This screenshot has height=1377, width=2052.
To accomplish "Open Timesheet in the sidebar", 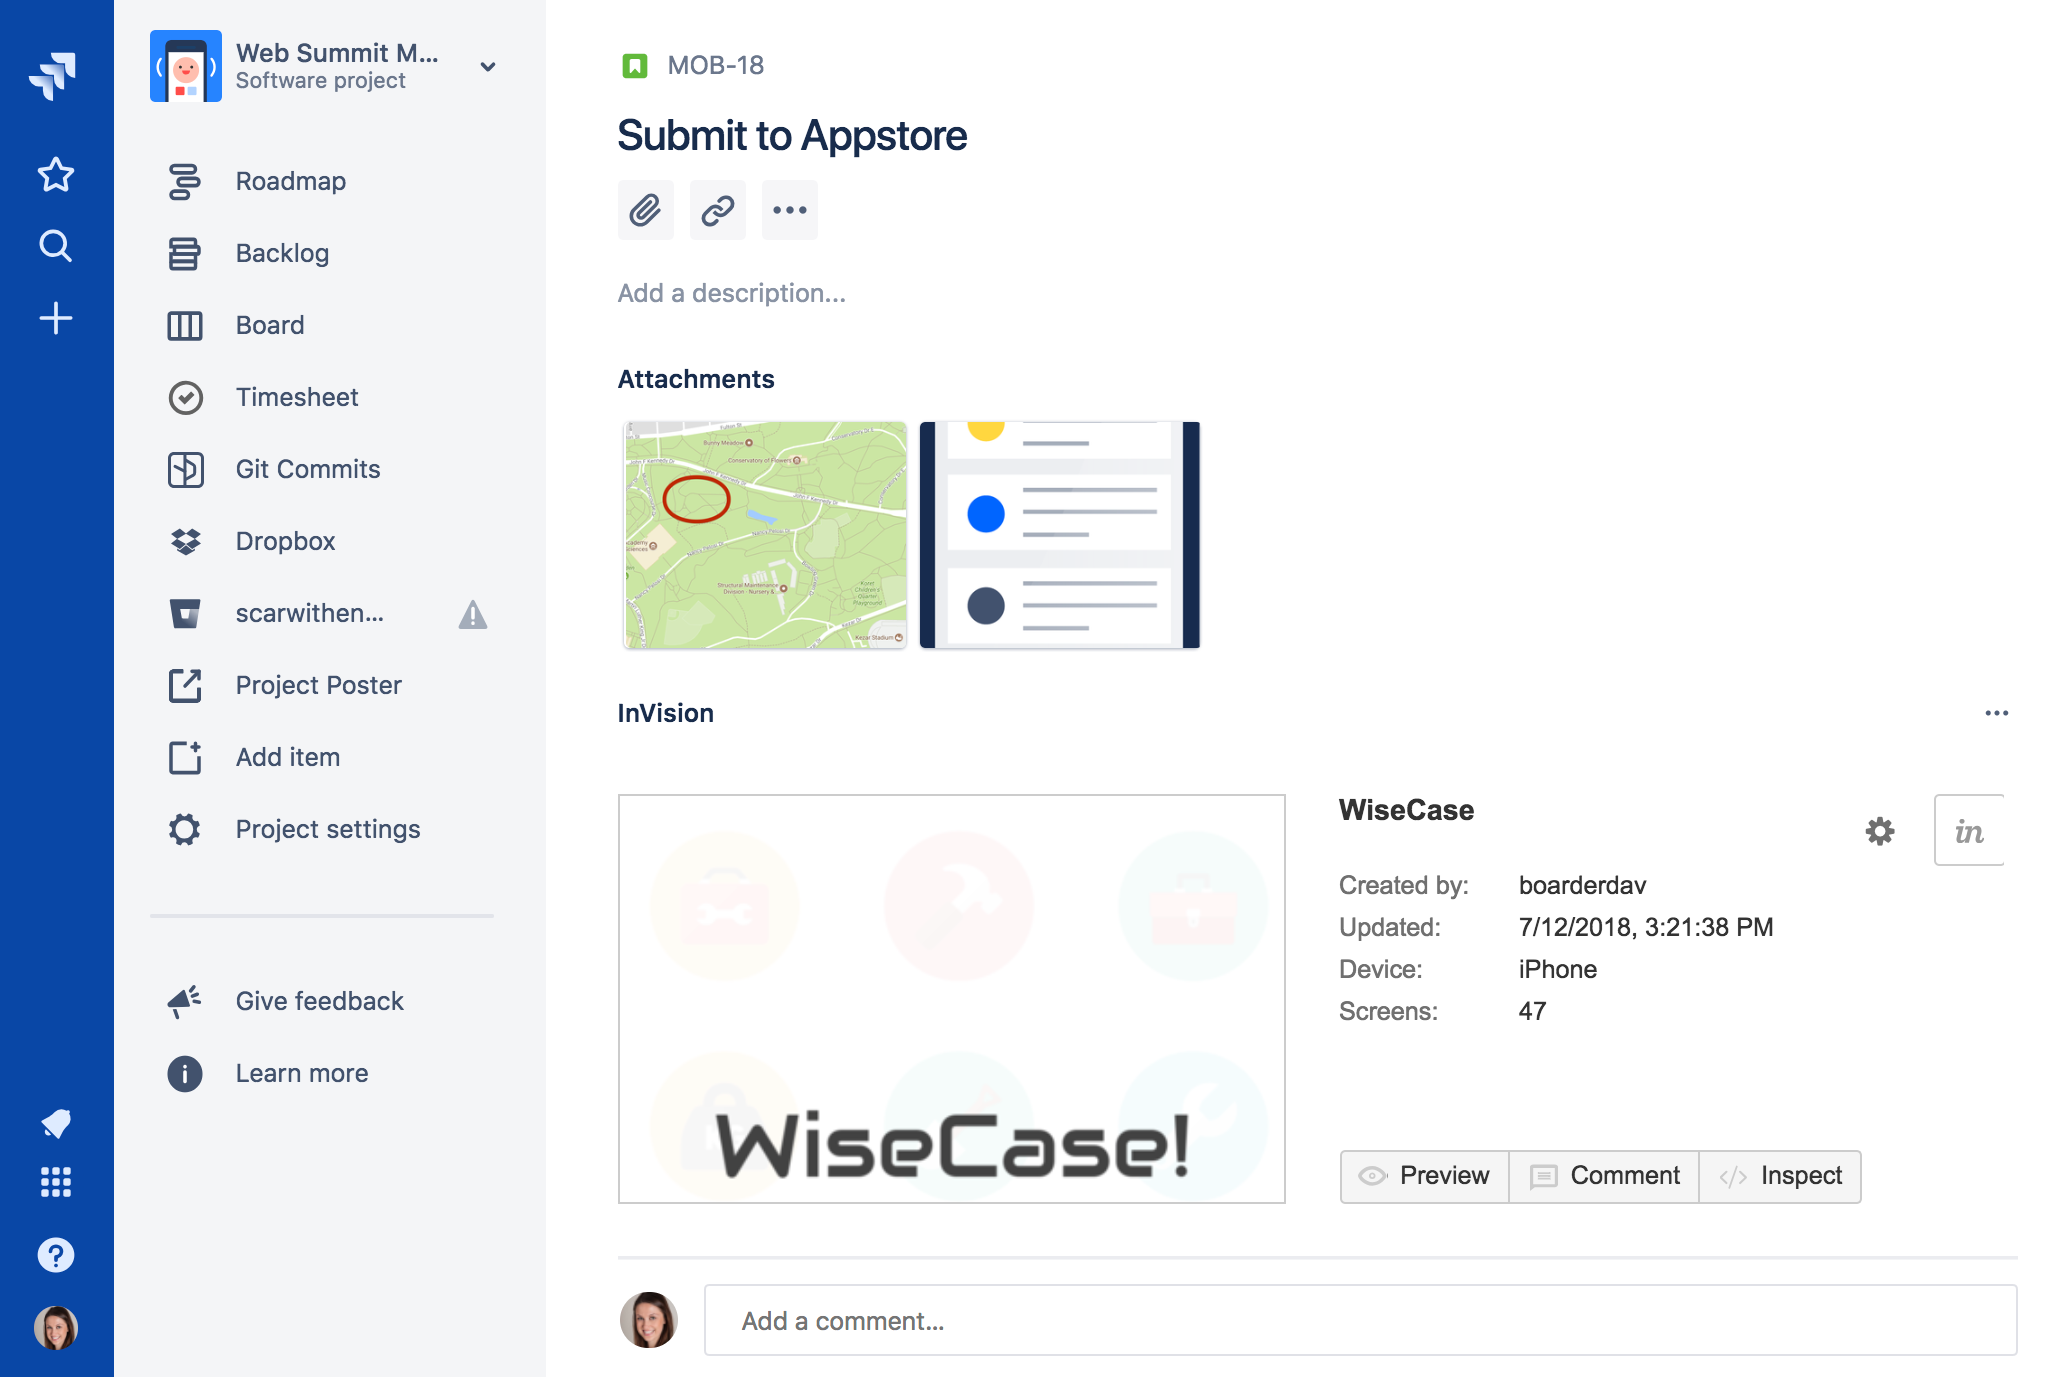I will (322, 398).
